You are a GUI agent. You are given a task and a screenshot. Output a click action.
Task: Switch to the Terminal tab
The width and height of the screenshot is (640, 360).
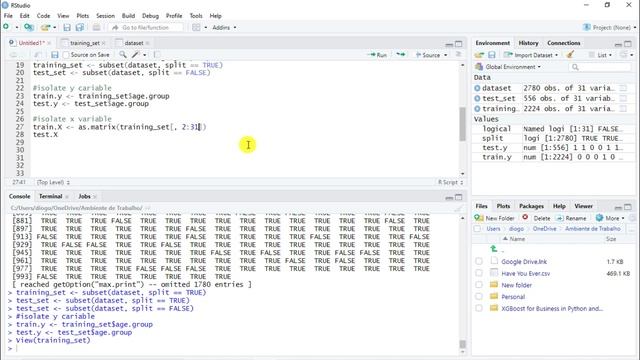tap(51, 196)
